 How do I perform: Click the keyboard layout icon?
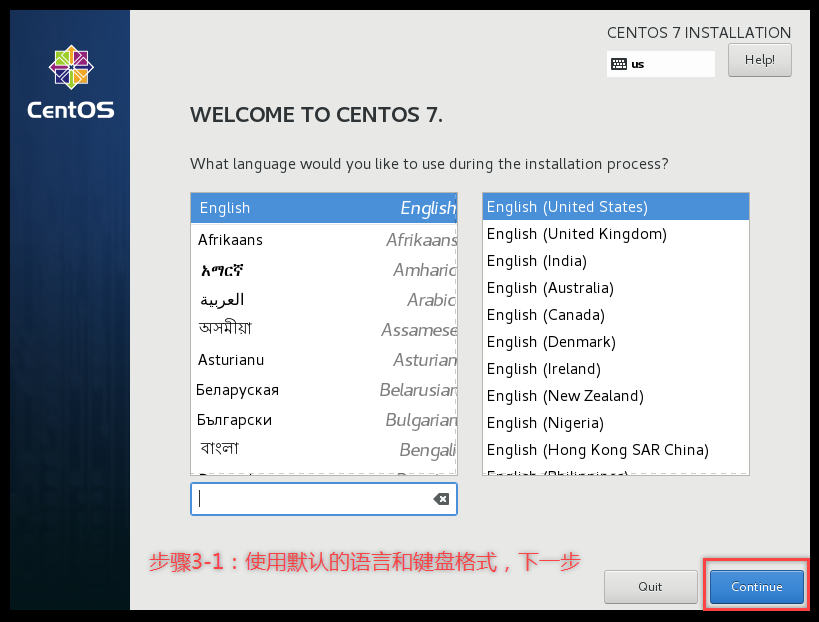619,64
